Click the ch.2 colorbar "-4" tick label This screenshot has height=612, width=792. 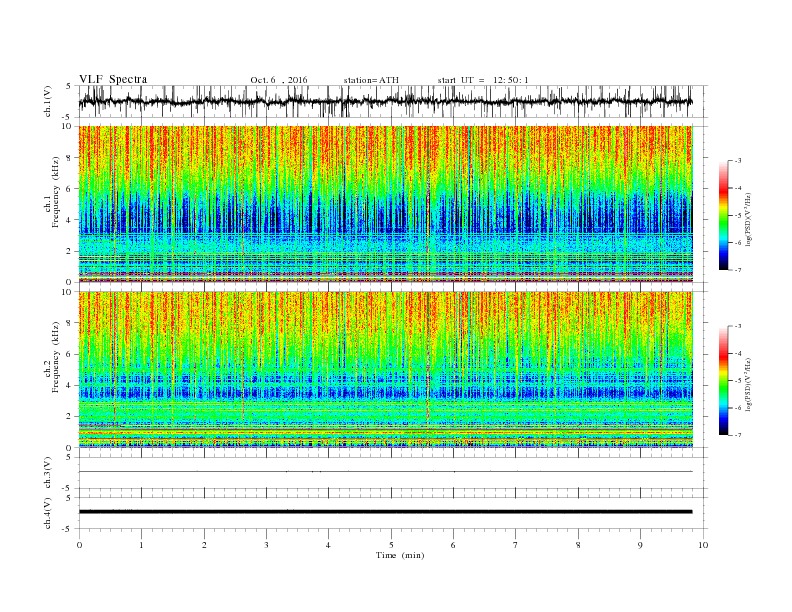[x=737, y=353]
